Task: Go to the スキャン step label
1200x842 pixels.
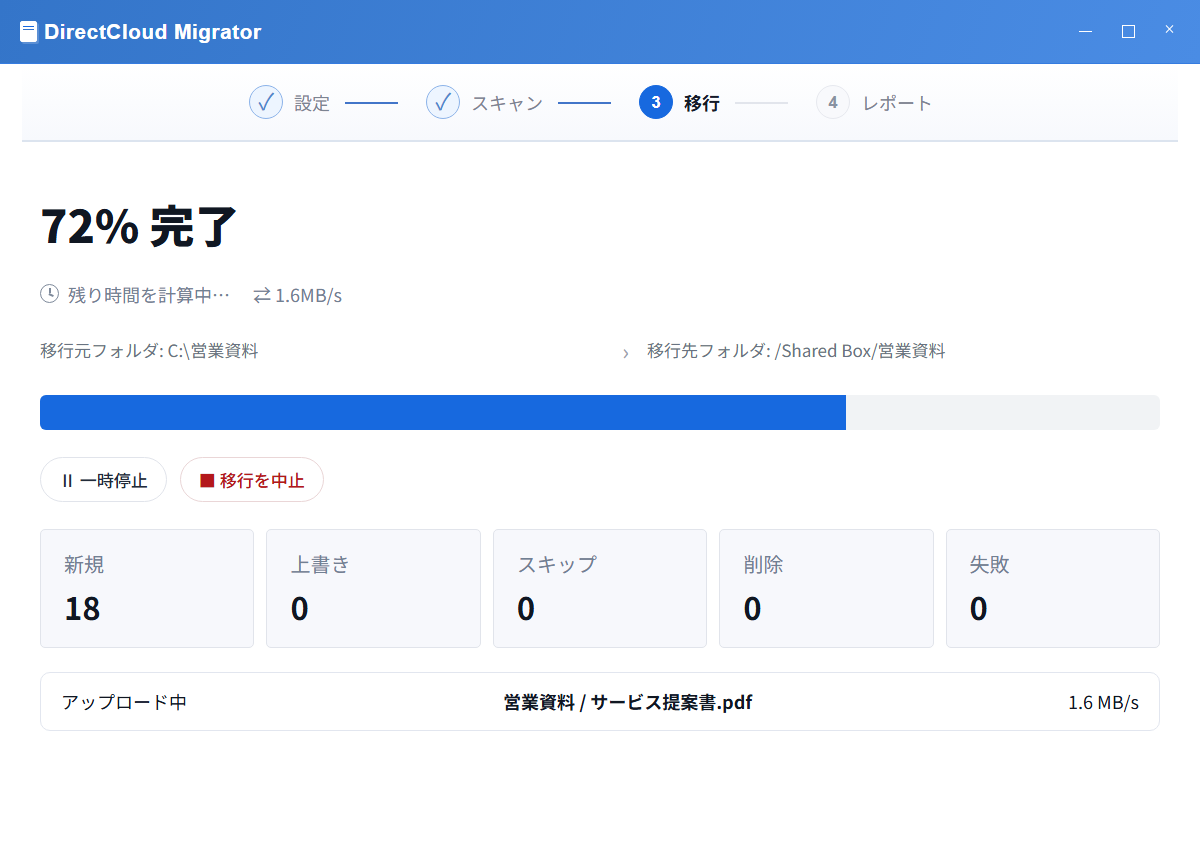Action: pos(507,103)
